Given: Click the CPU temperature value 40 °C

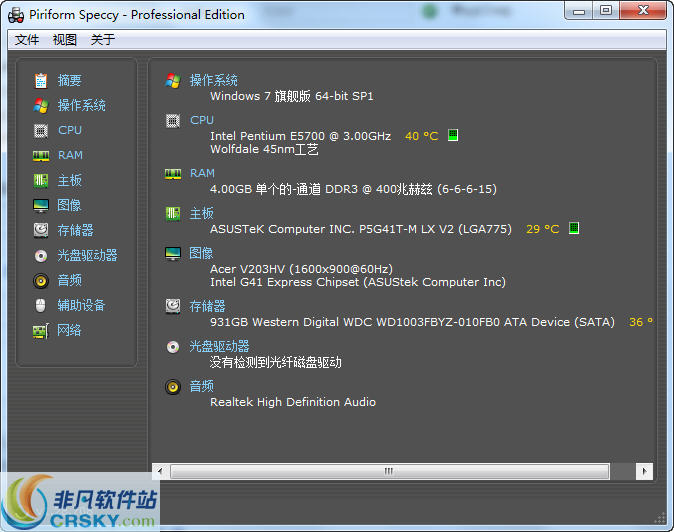Looking at the screenshot, I should tap(422, 136).
